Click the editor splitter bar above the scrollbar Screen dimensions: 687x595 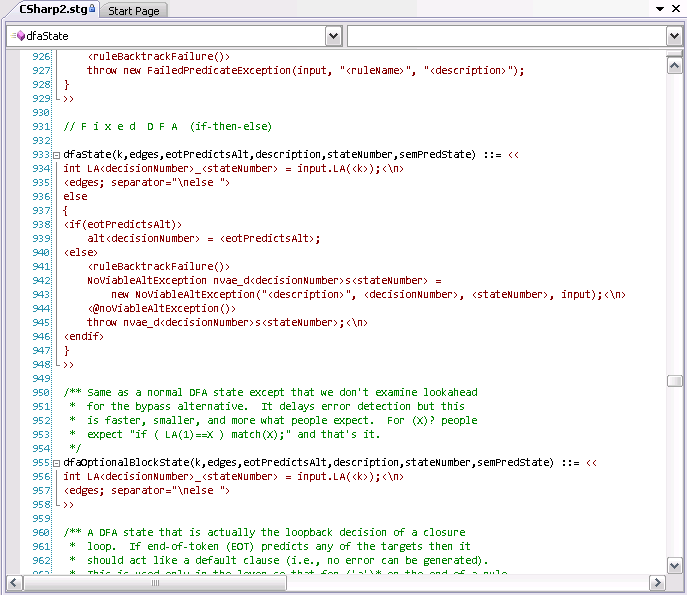(675, 54)
